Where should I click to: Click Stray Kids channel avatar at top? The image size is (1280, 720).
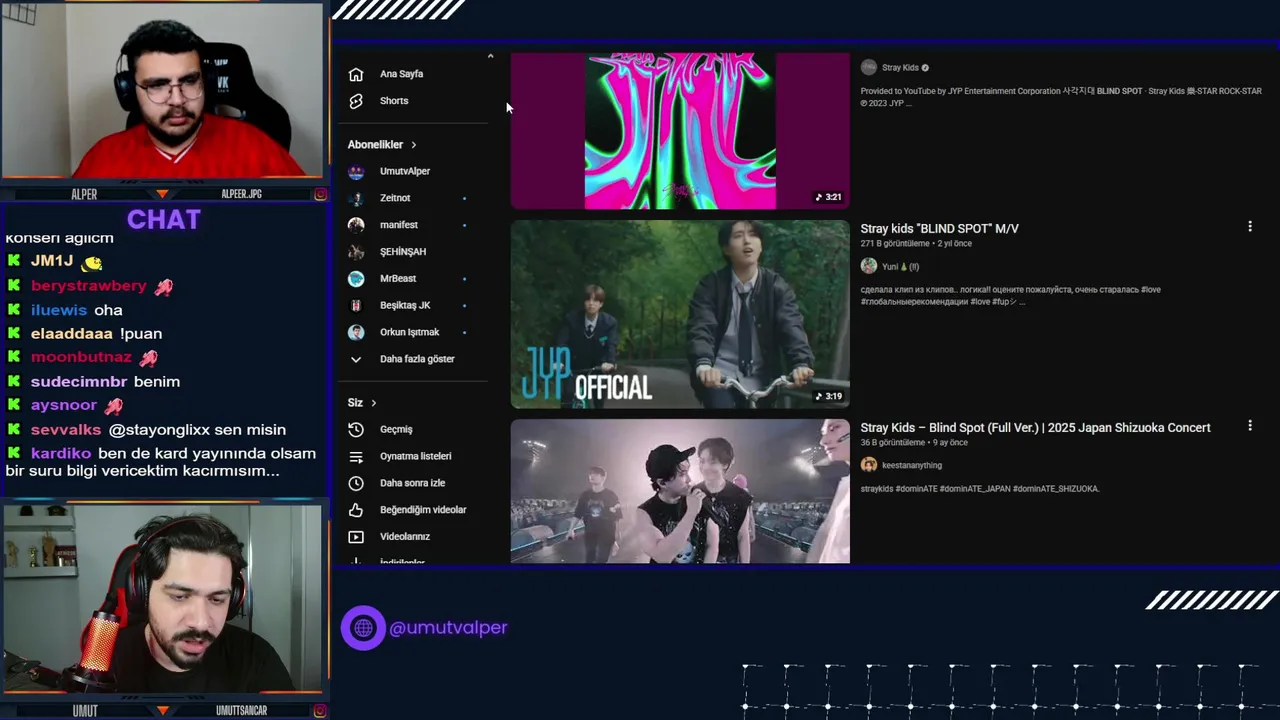(x=869, y=67)
